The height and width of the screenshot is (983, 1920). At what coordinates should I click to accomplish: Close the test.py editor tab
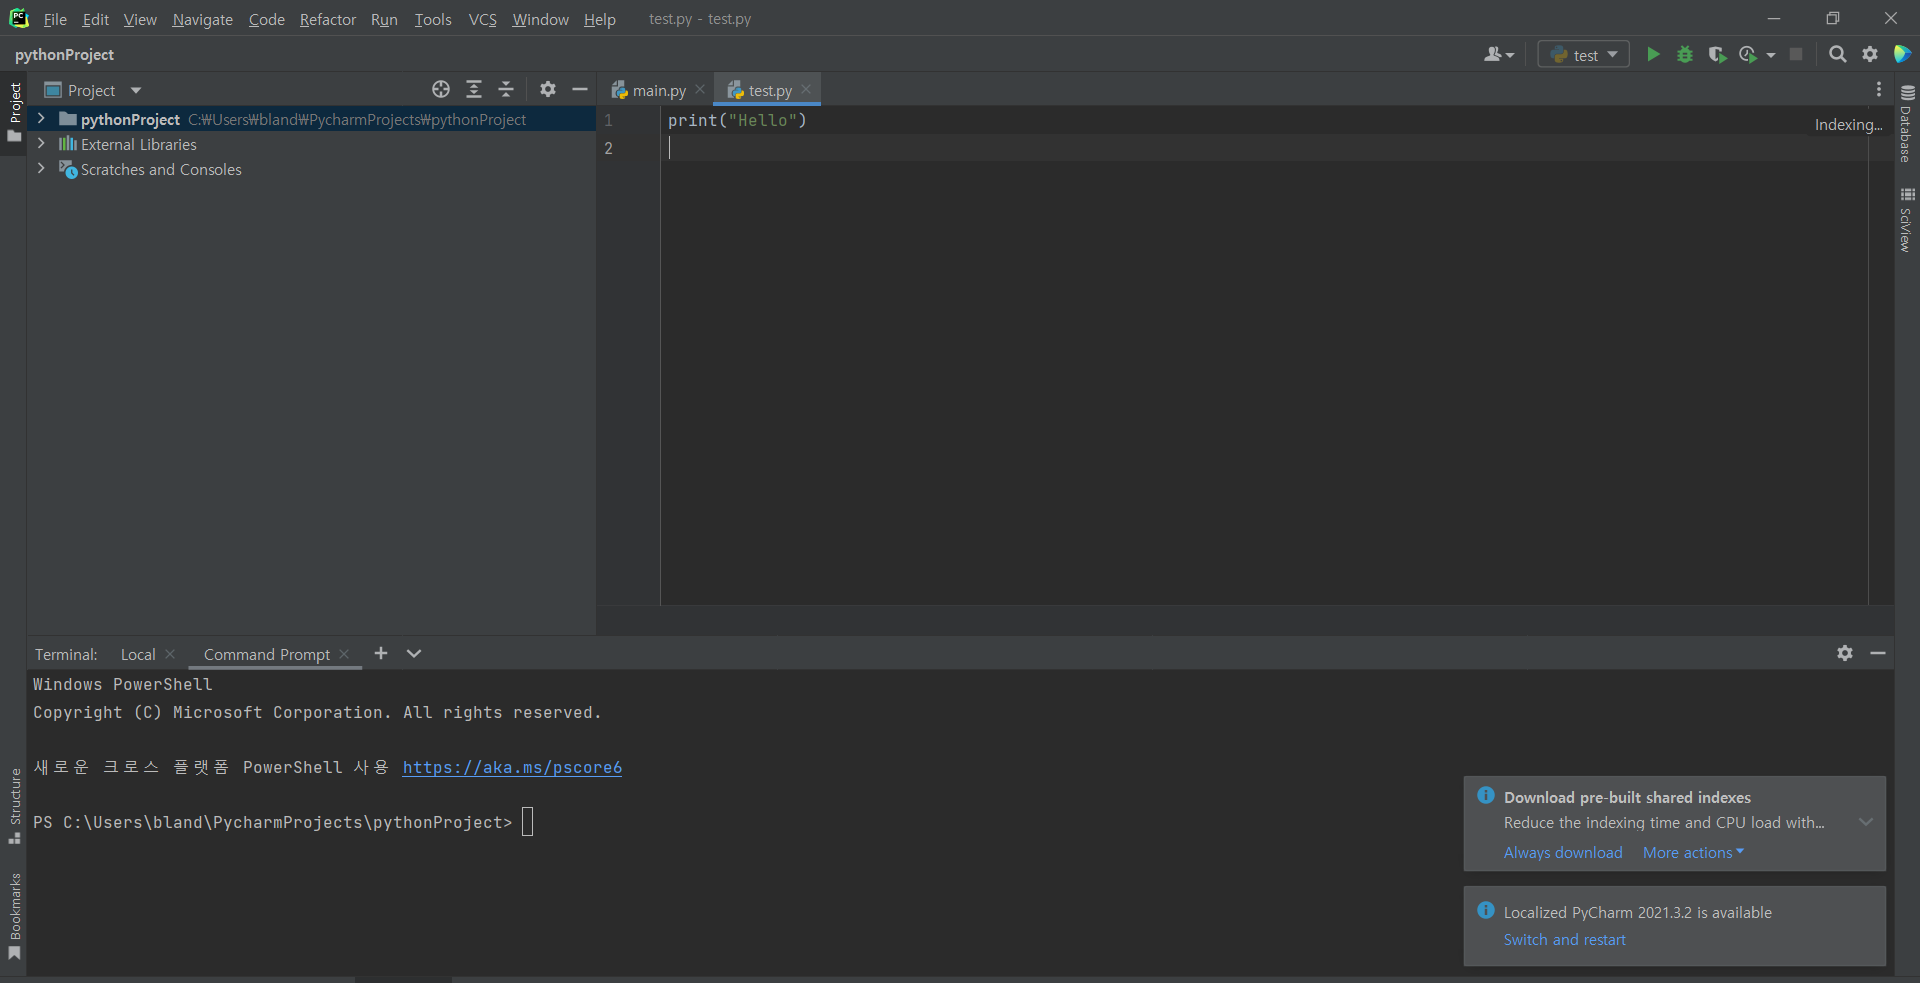pos(806,89)
